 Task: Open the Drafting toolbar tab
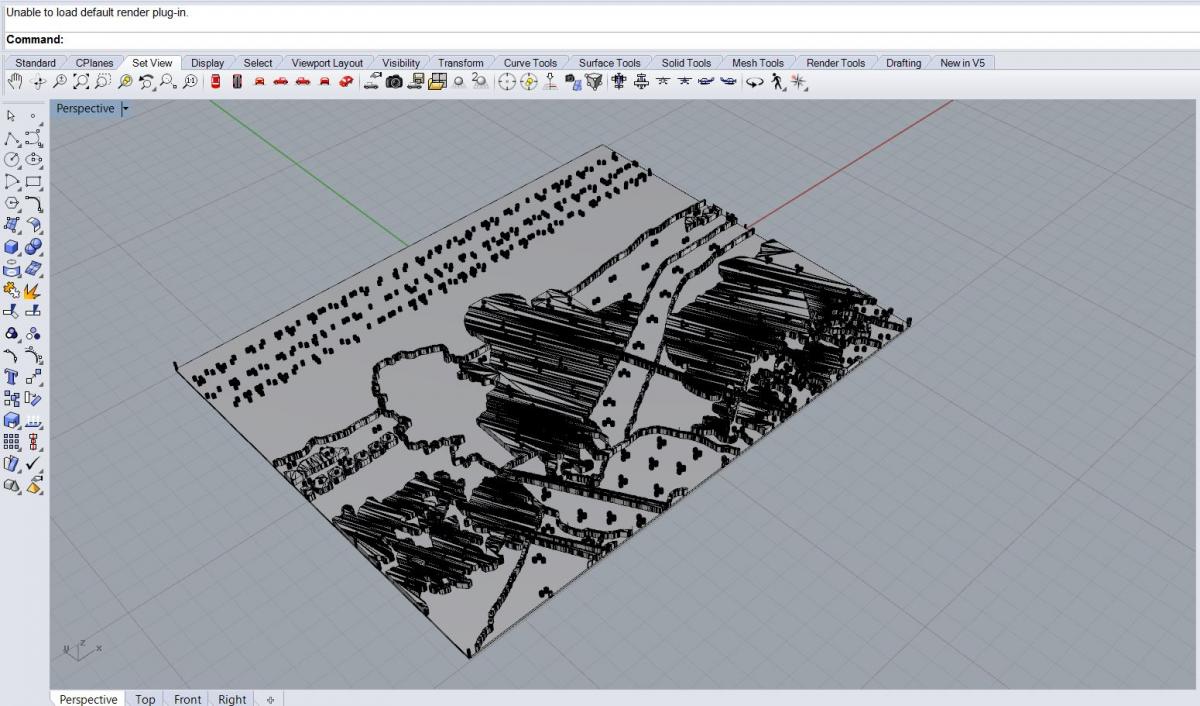pyautogui.click(x=904, y=63)
